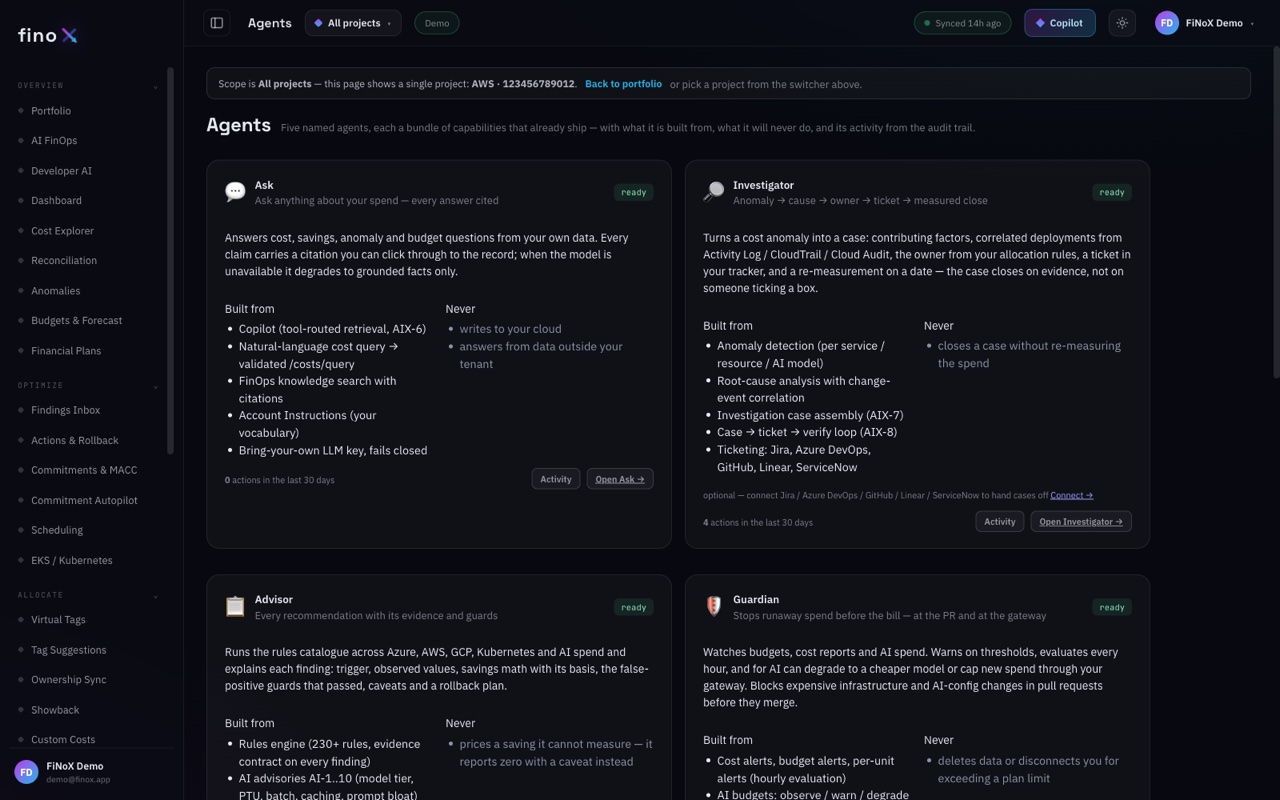1280x800 pixels.
Task: Go to AI FinOps page
Action: tap(54, 141)
